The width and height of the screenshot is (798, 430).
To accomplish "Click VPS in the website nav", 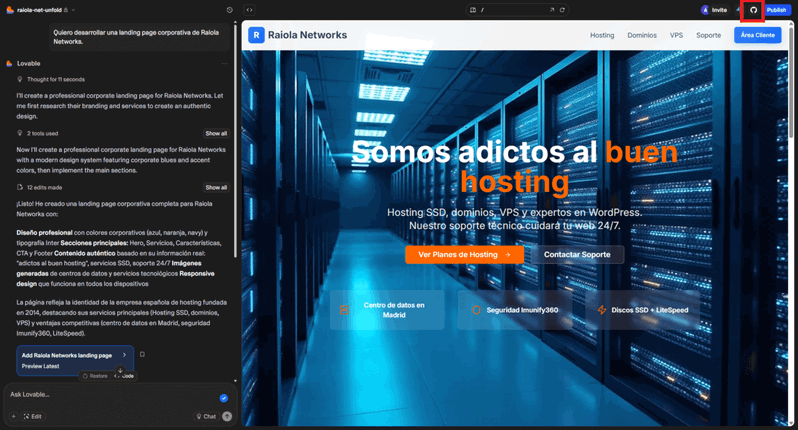I will click(676, 35).
